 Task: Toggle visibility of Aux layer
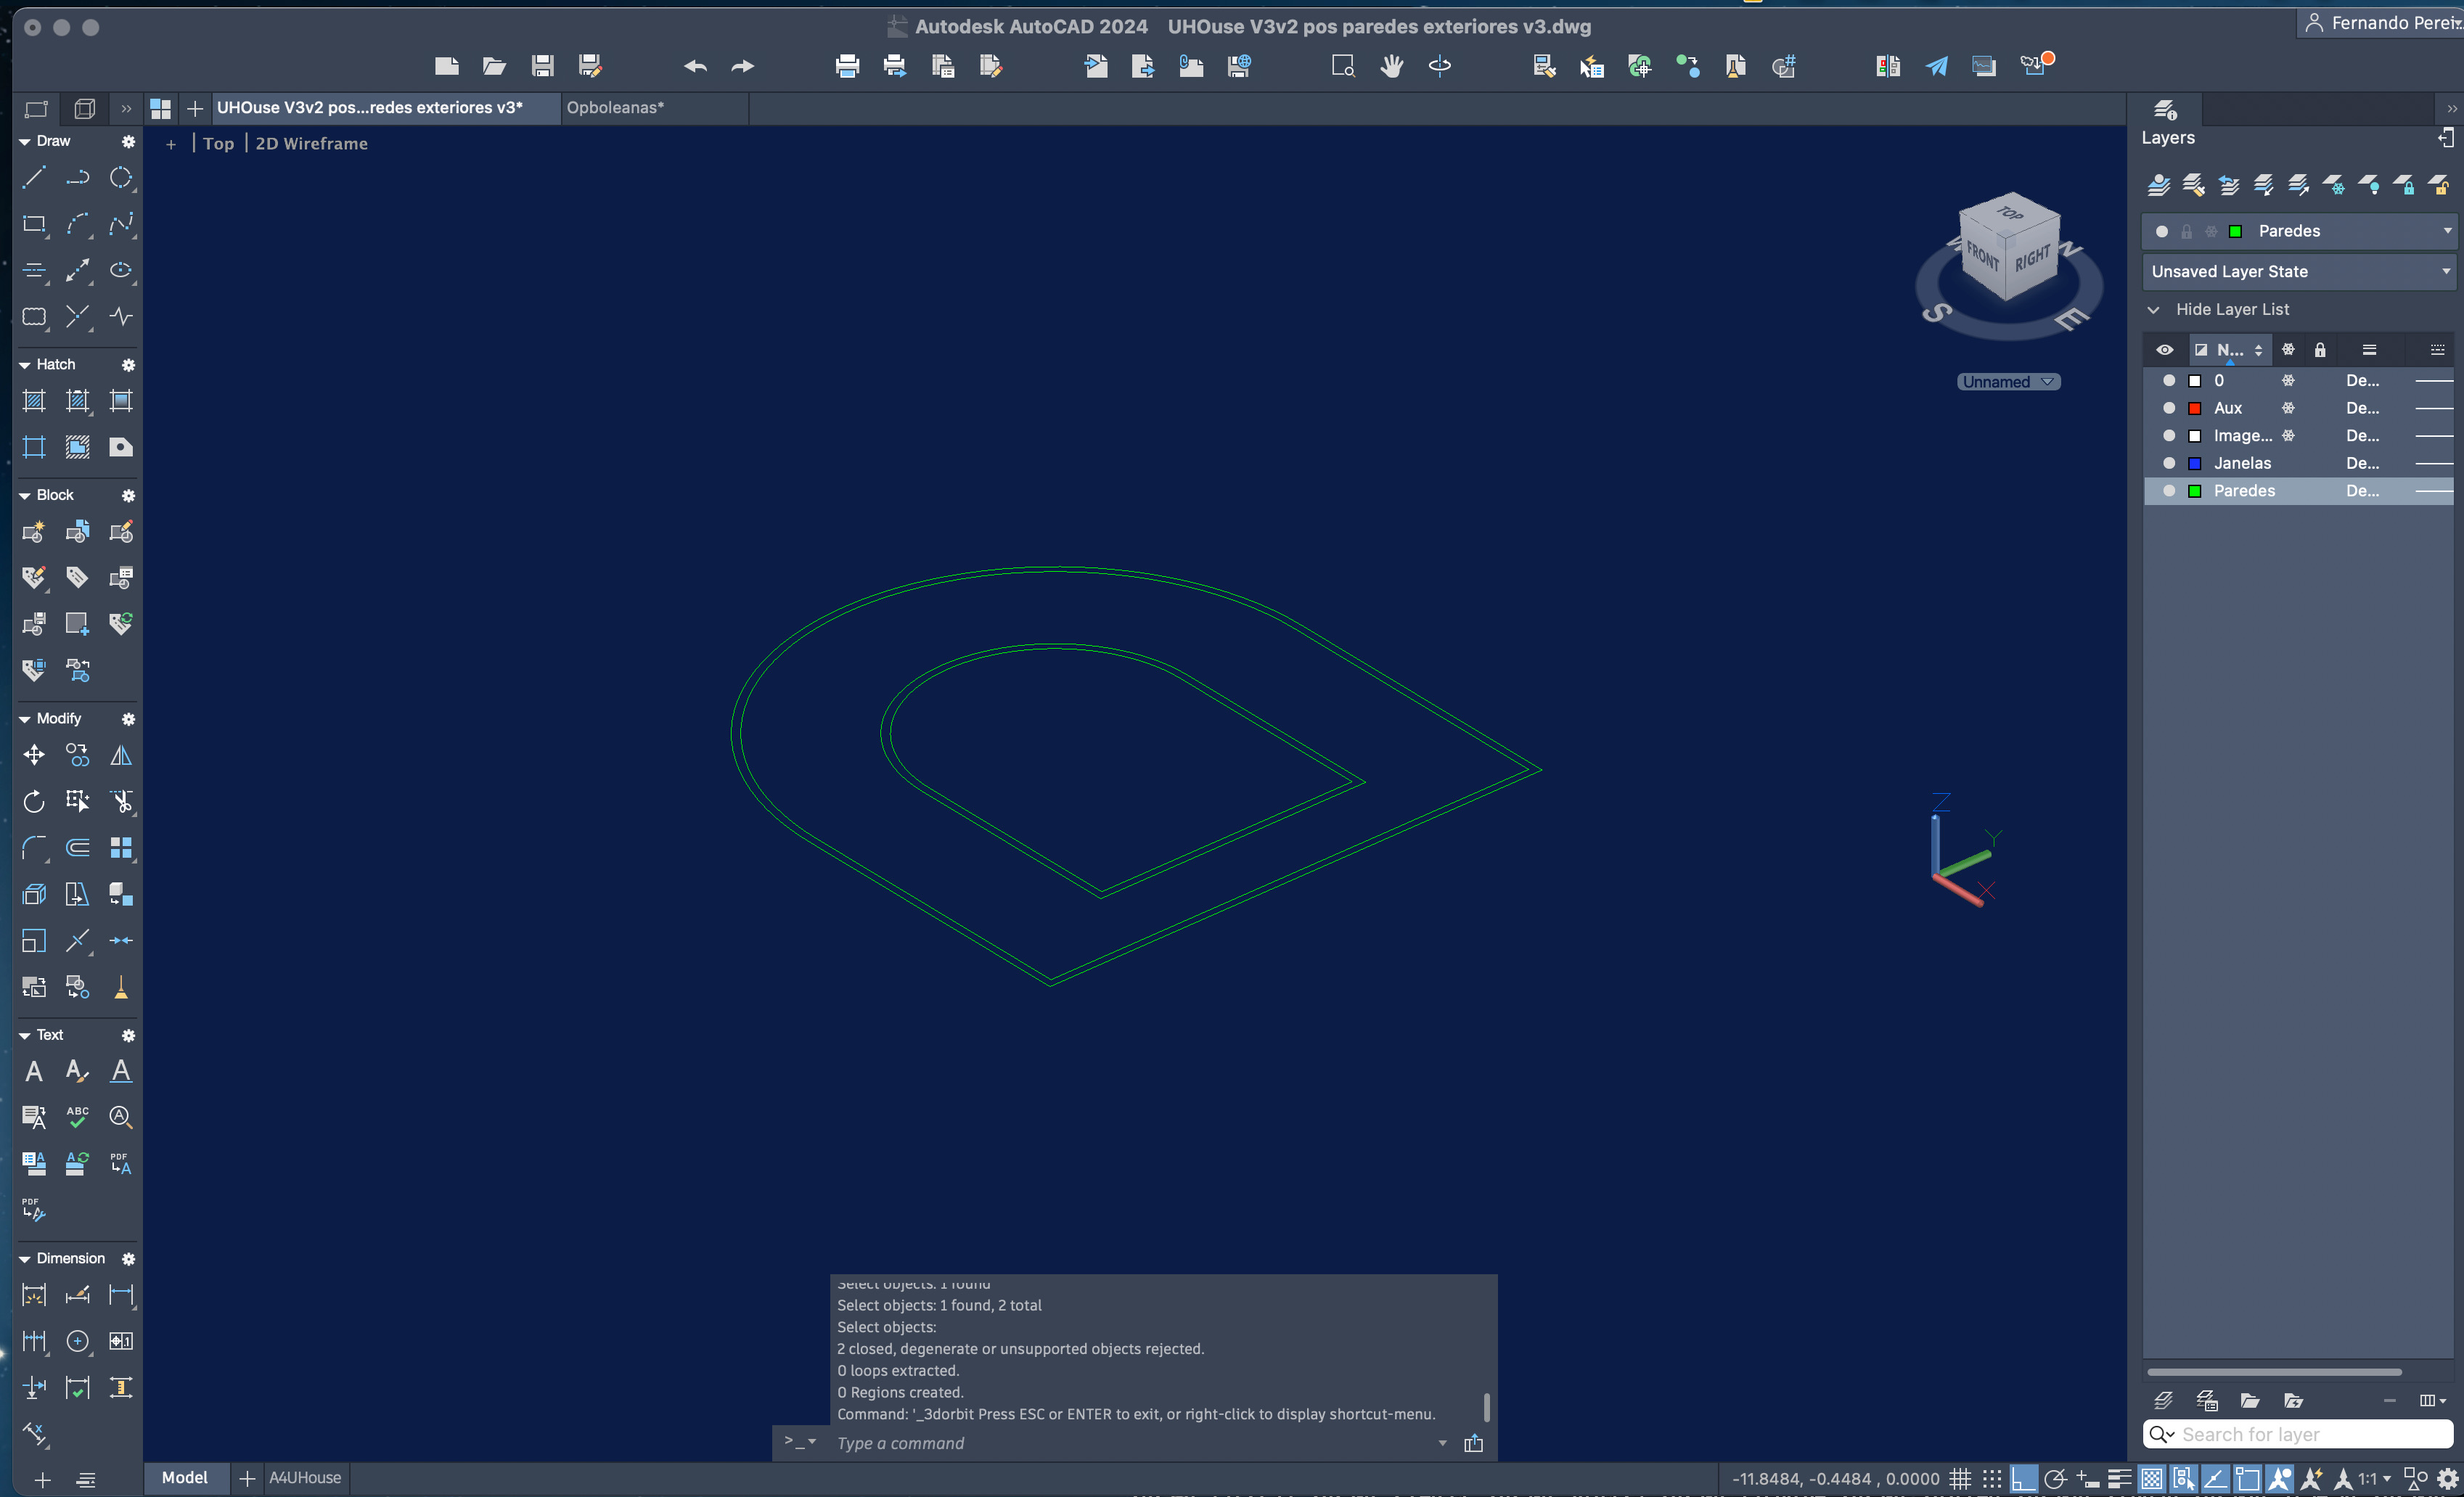[2169, 408]
